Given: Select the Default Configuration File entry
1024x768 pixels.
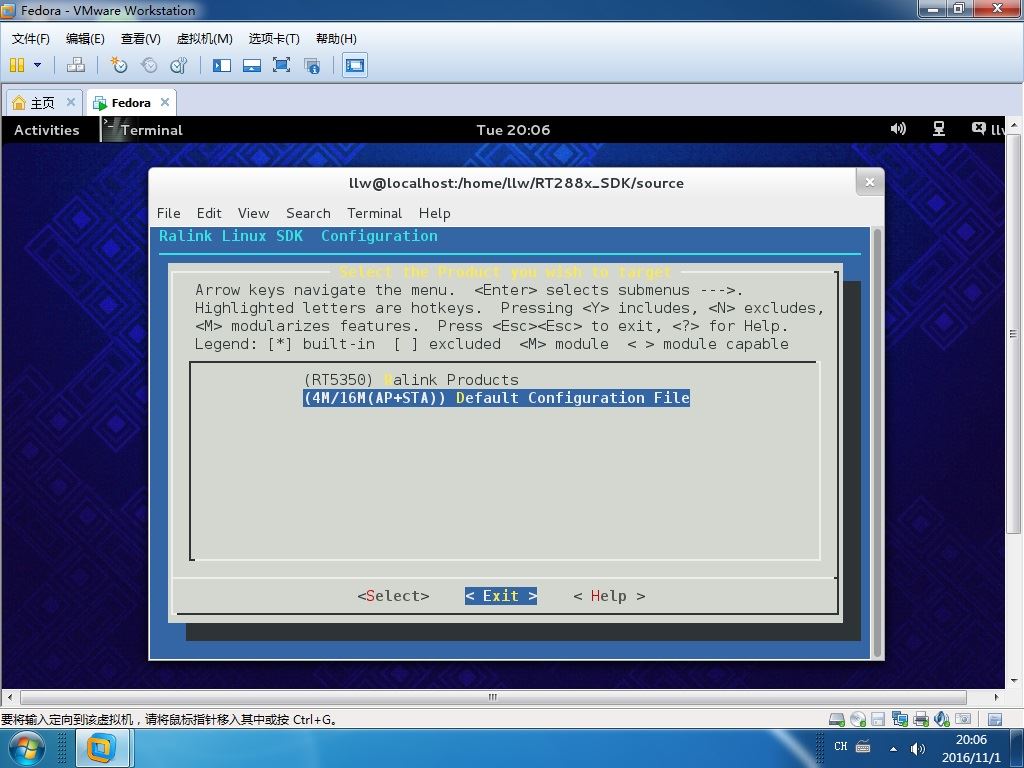Looking at the screenshot, I should point(496,398).
